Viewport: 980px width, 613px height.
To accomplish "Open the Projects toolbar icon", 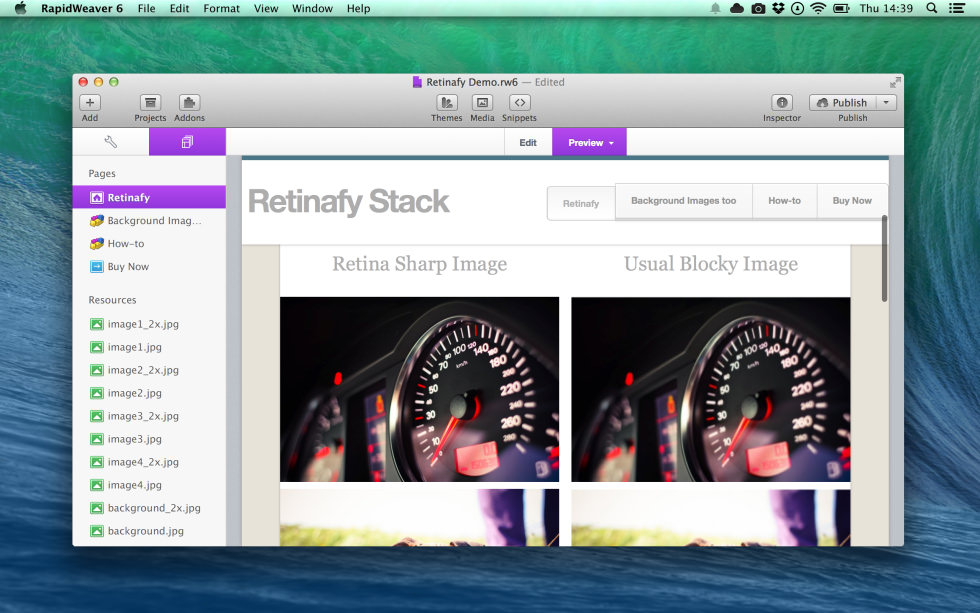I will [150, 103].
